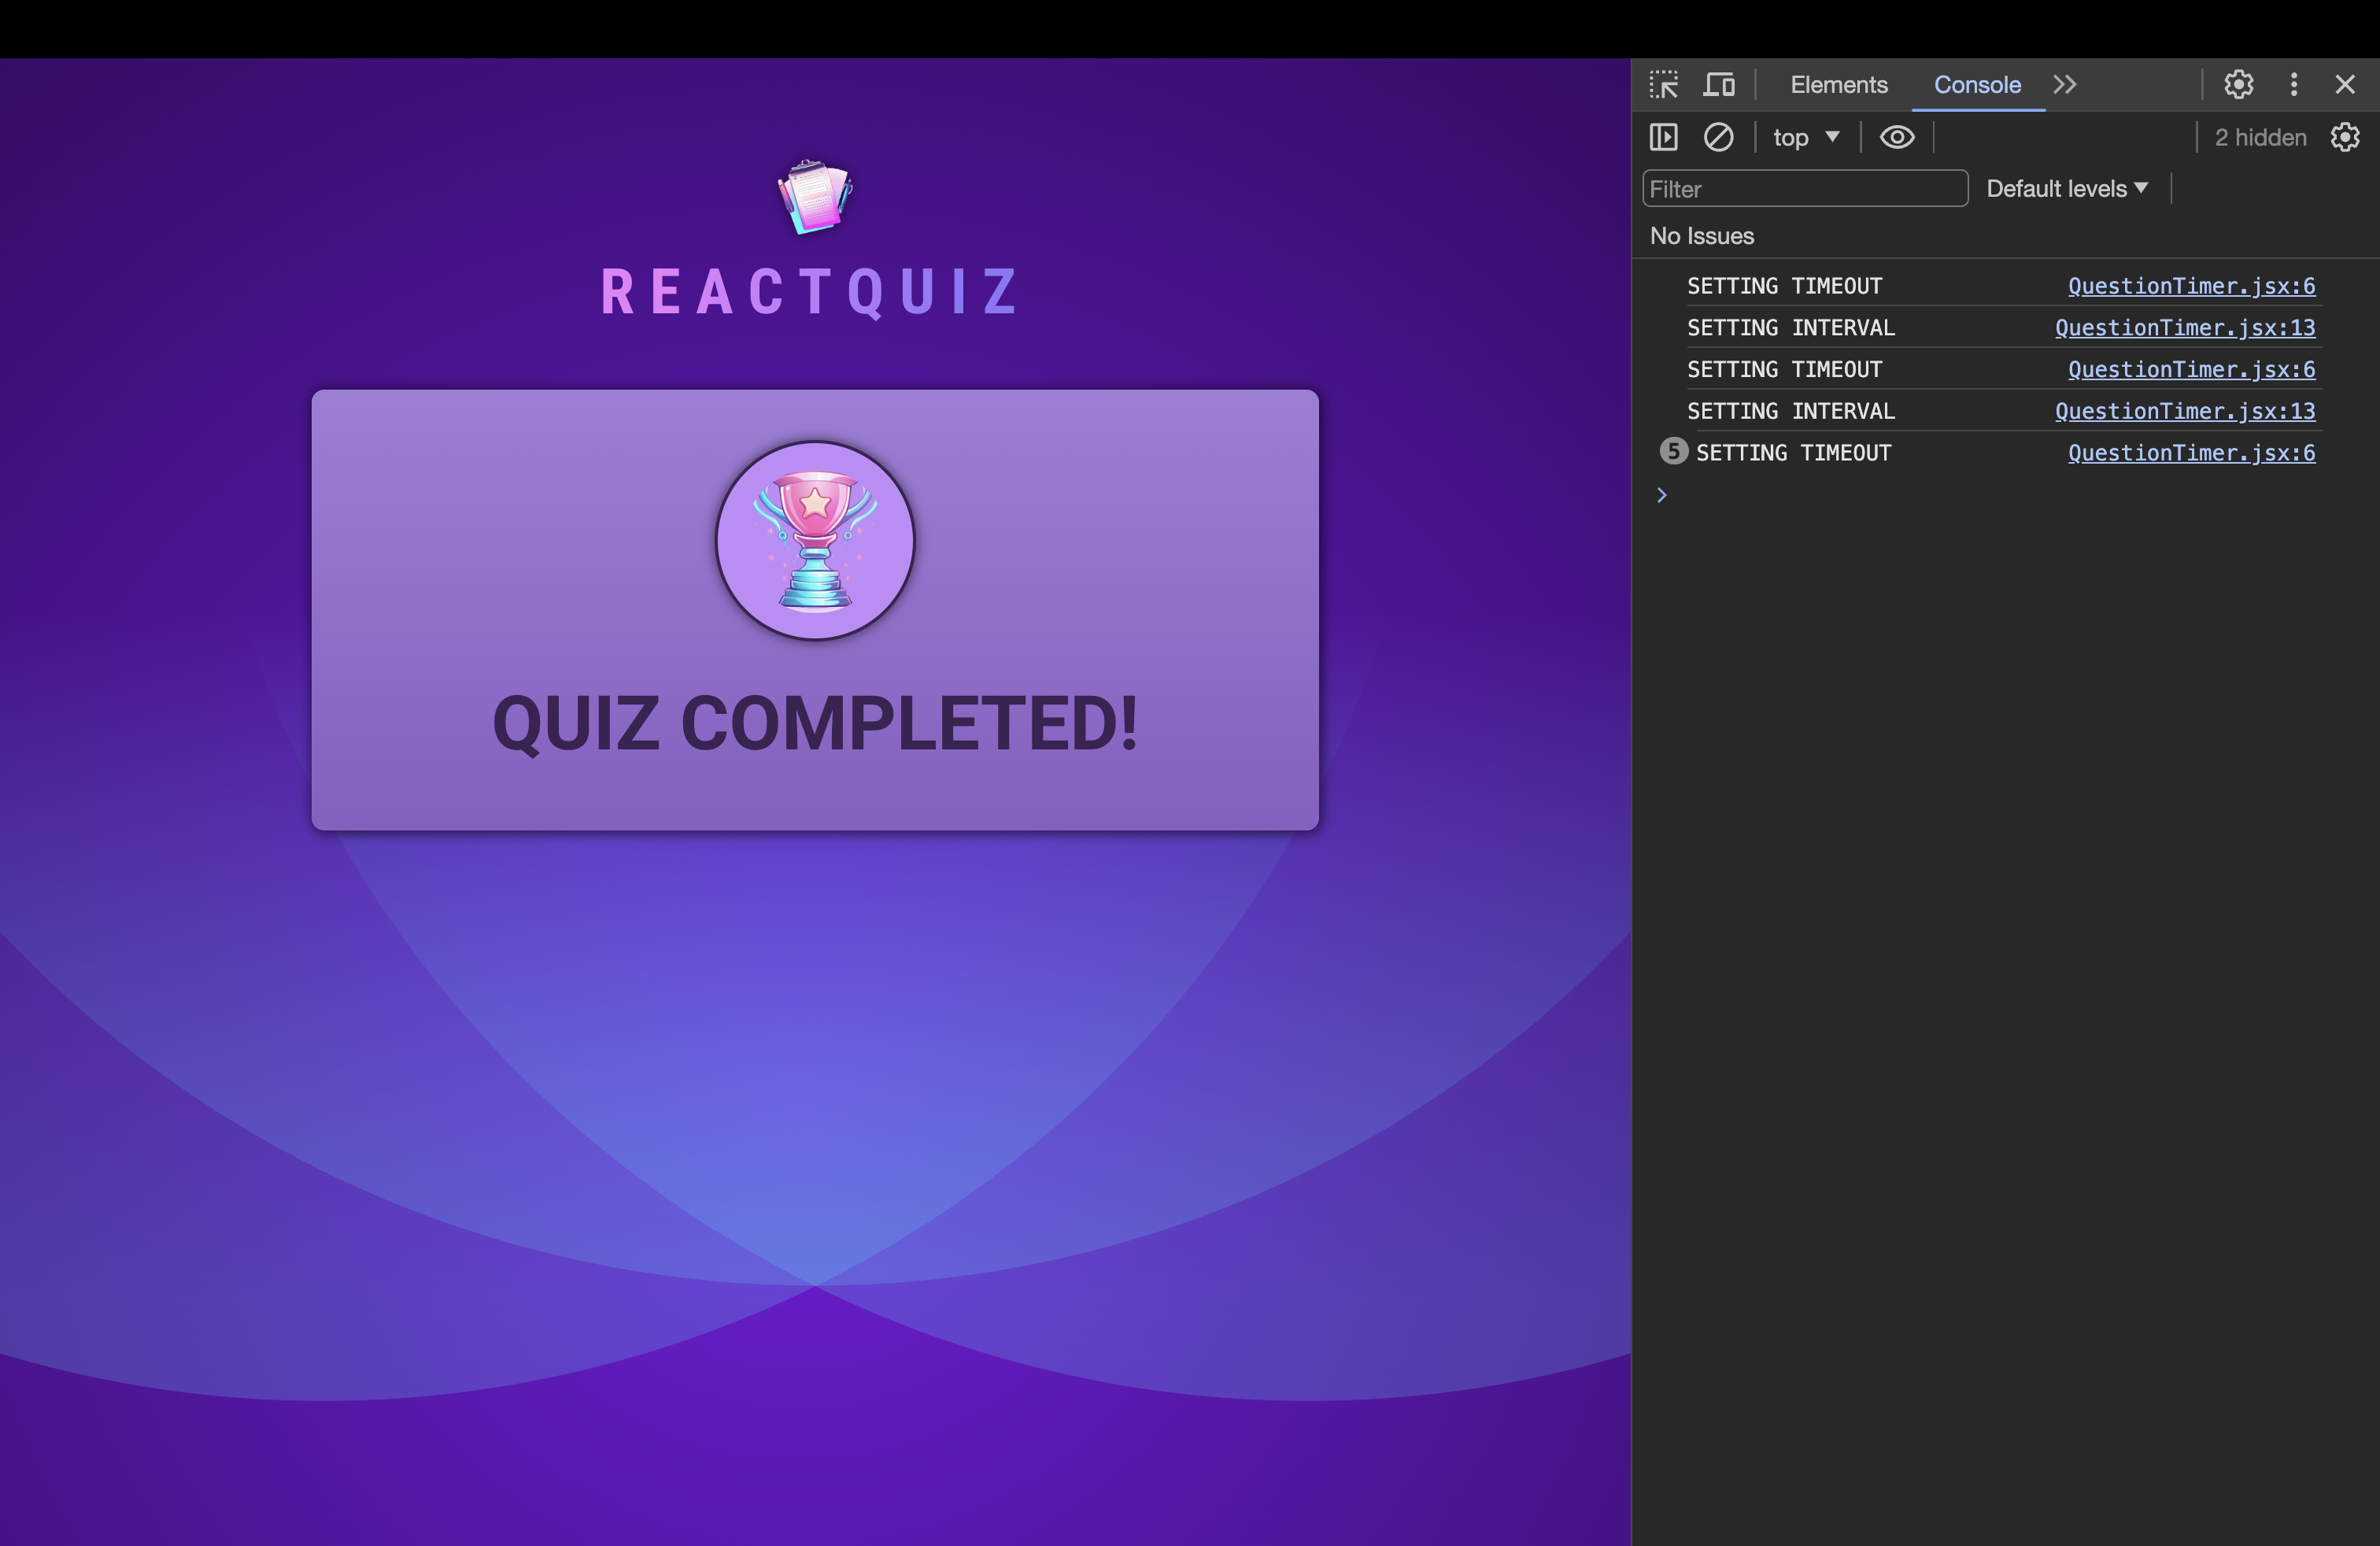Toggle the live expression eye icon
Screen dimensions: 2380x1546
coord(1897,137)
